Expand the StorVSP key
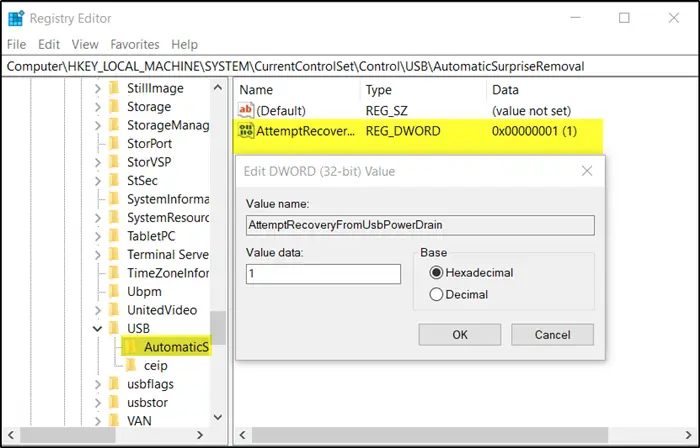 (98, 162)
